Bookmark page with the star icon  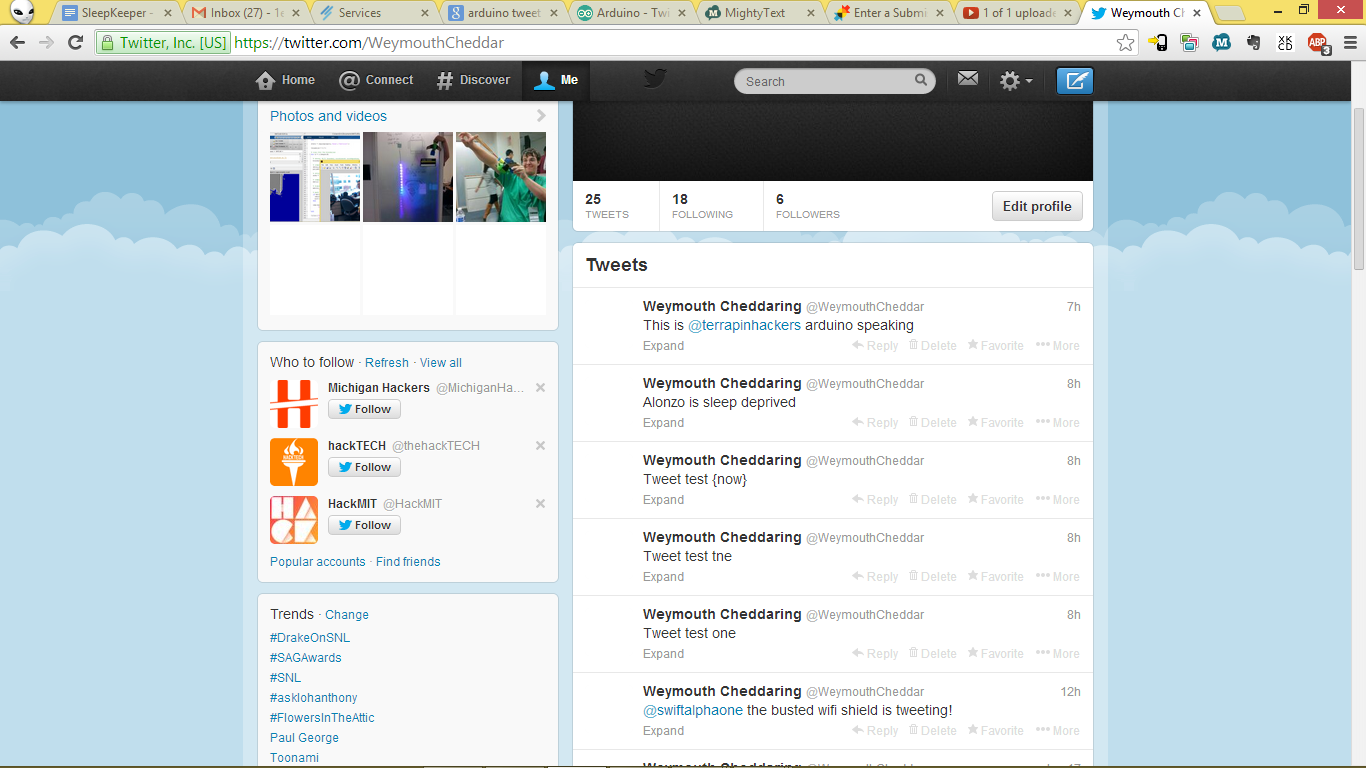1126,43
